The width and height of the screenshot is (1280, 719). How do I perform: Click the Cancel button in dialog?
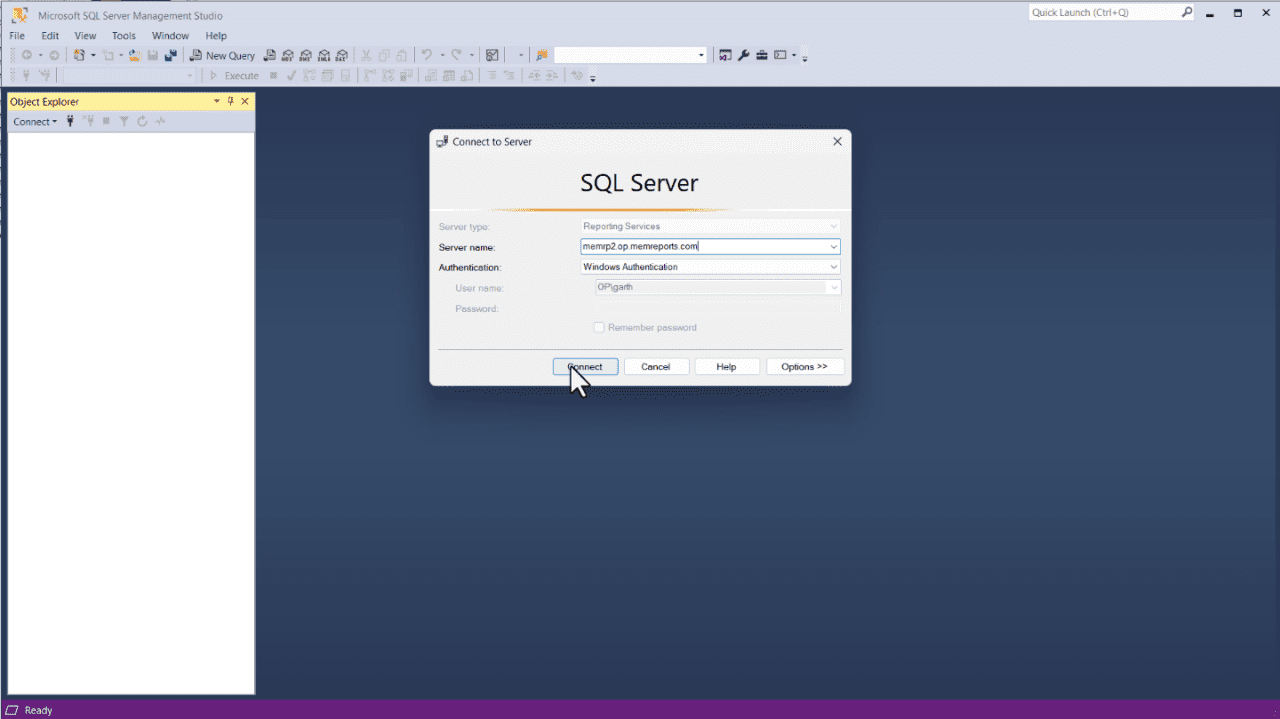point(656,367)
